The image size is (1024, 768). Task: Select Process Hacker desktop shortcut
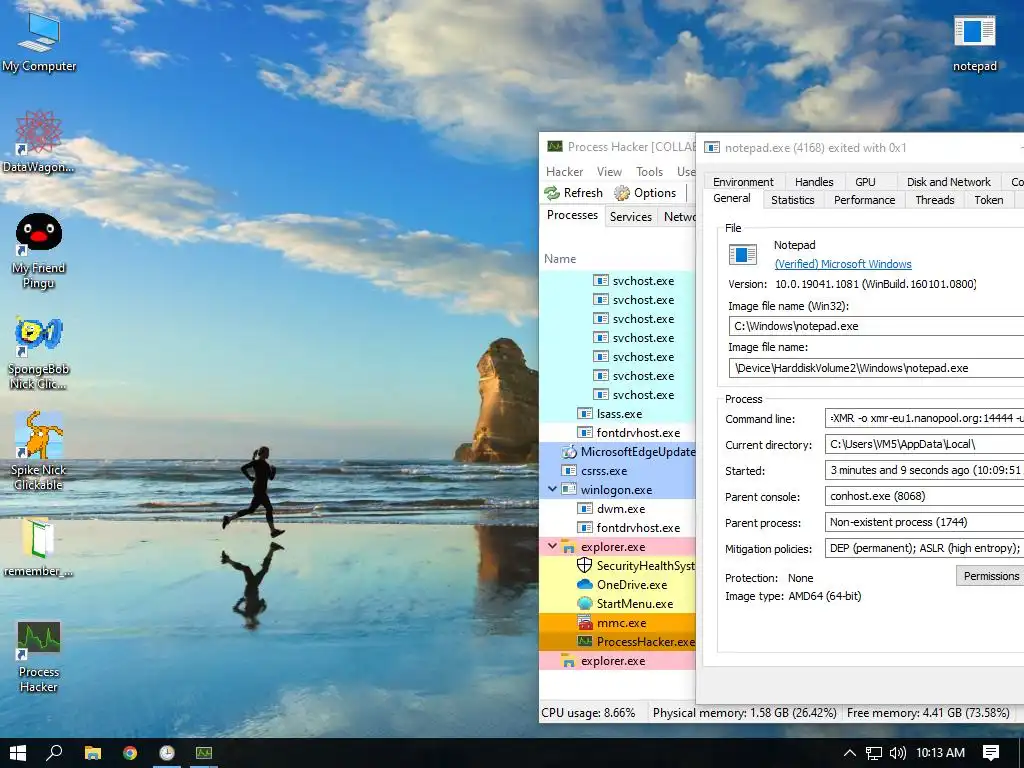(x=39, y=656)
